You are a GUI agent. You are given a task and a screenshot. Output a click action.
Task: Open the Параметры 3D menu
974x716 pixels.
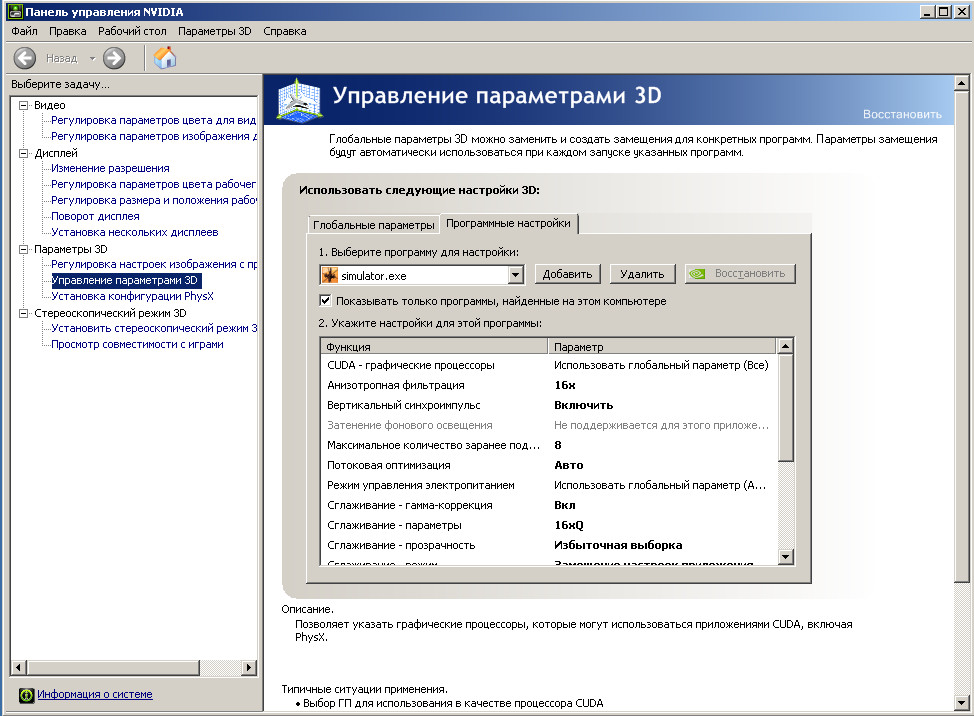(215, 31)
